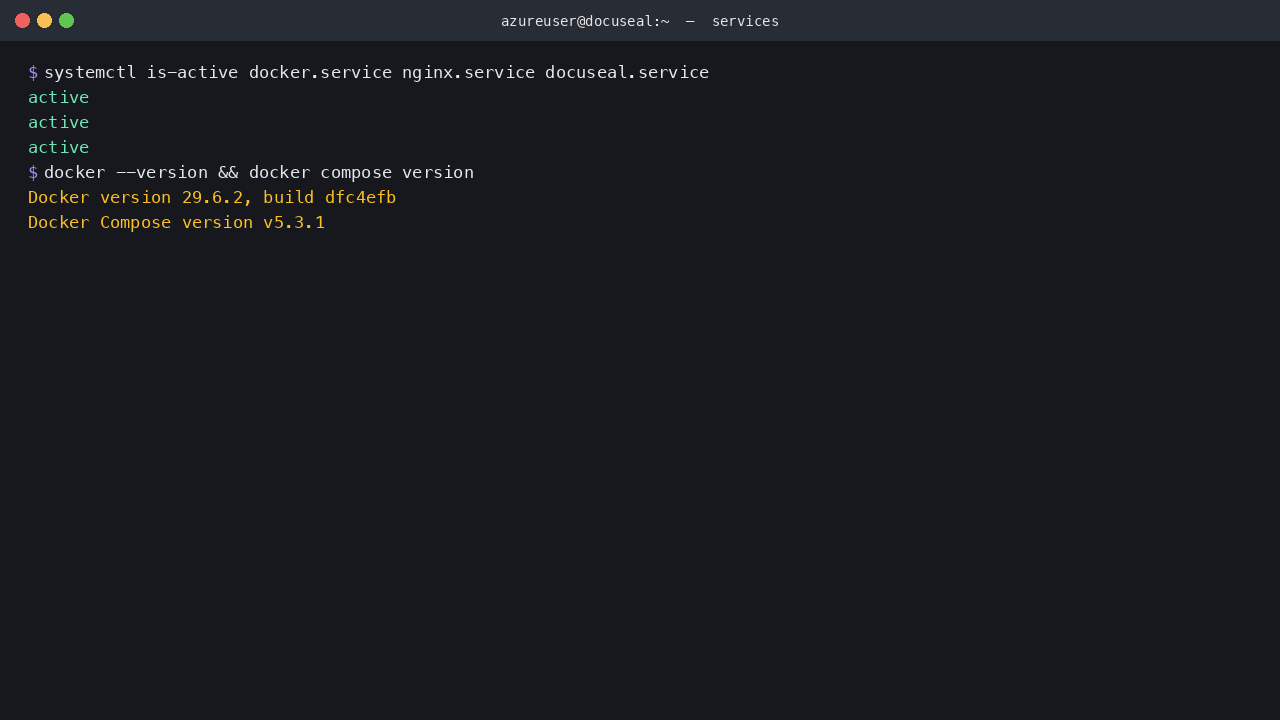
Task: Click the window title 'azureuser@docuseal:~ — services'
Action: (640, 21)
